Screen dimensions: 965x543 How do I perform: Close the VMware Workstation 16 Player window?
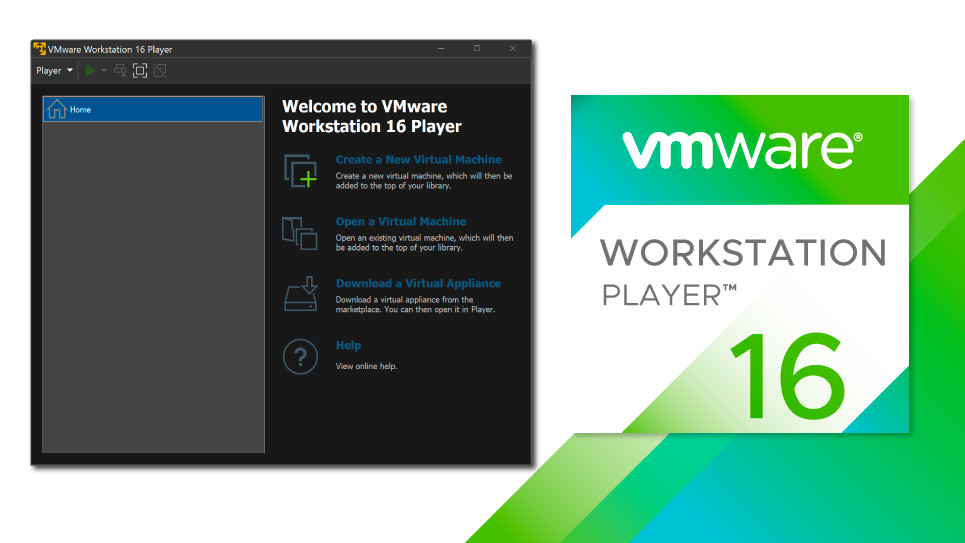(513, 49)
